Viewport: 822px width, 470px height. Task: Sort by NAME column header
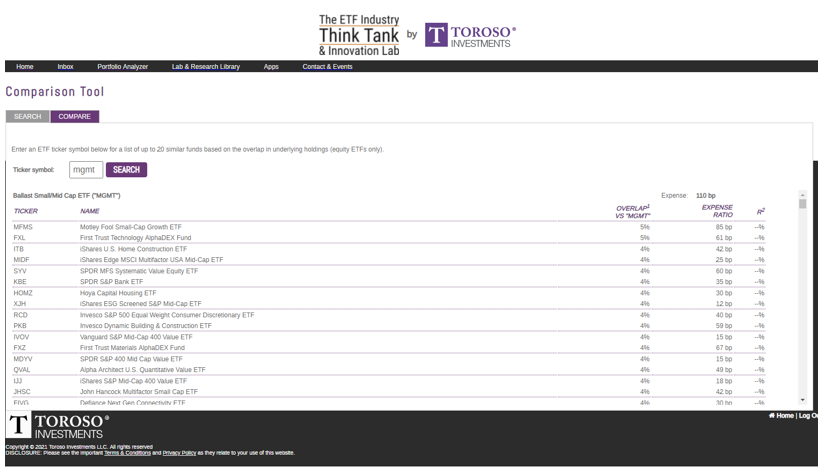click(x=90, y=211)
